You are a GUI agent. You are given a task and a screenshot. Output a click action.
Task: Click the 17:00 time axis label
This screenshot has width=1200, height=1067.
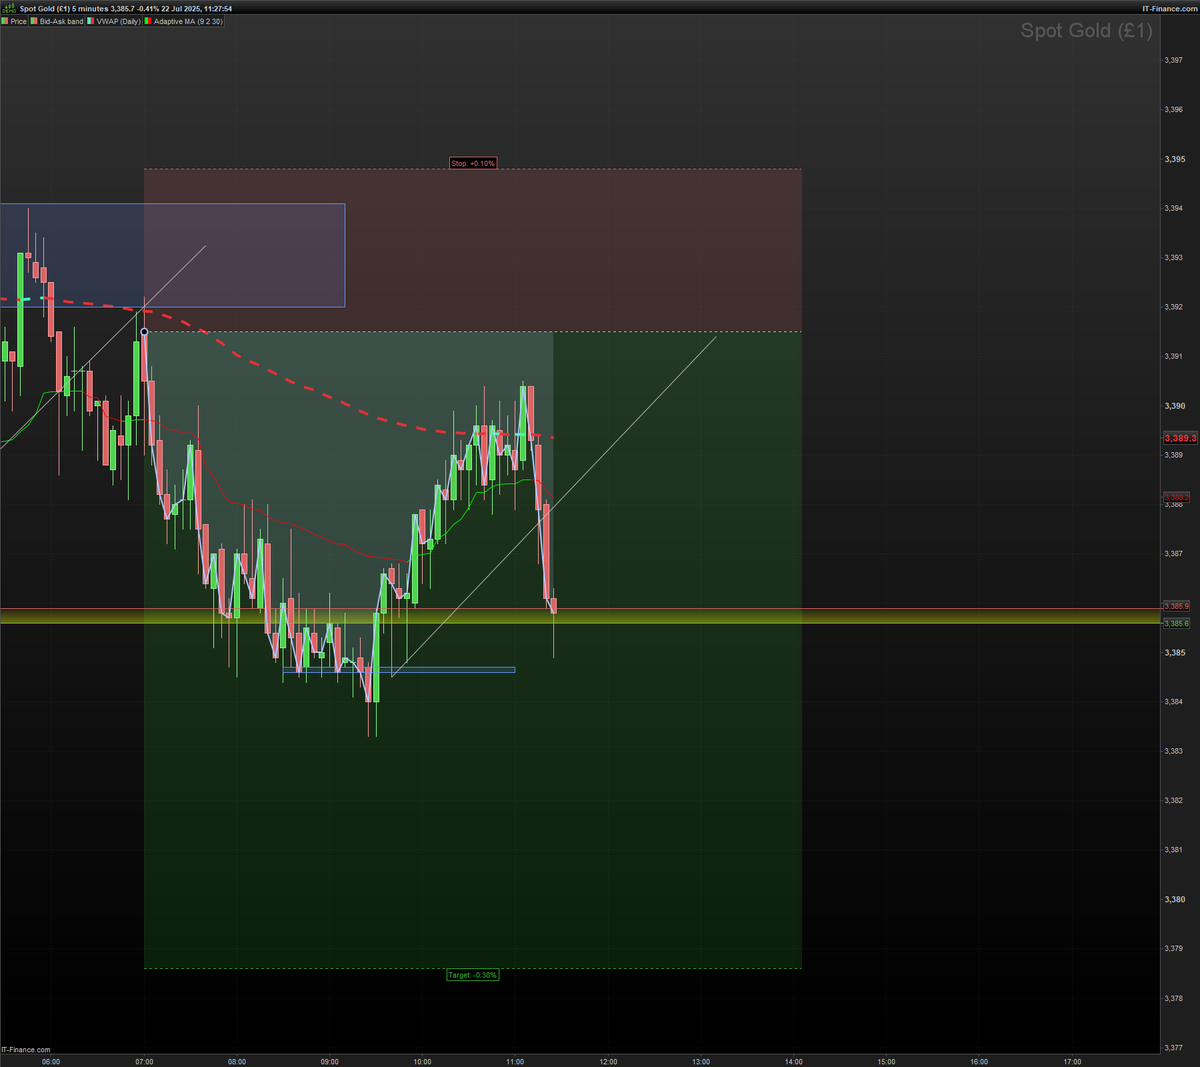coord(1072,1062)
